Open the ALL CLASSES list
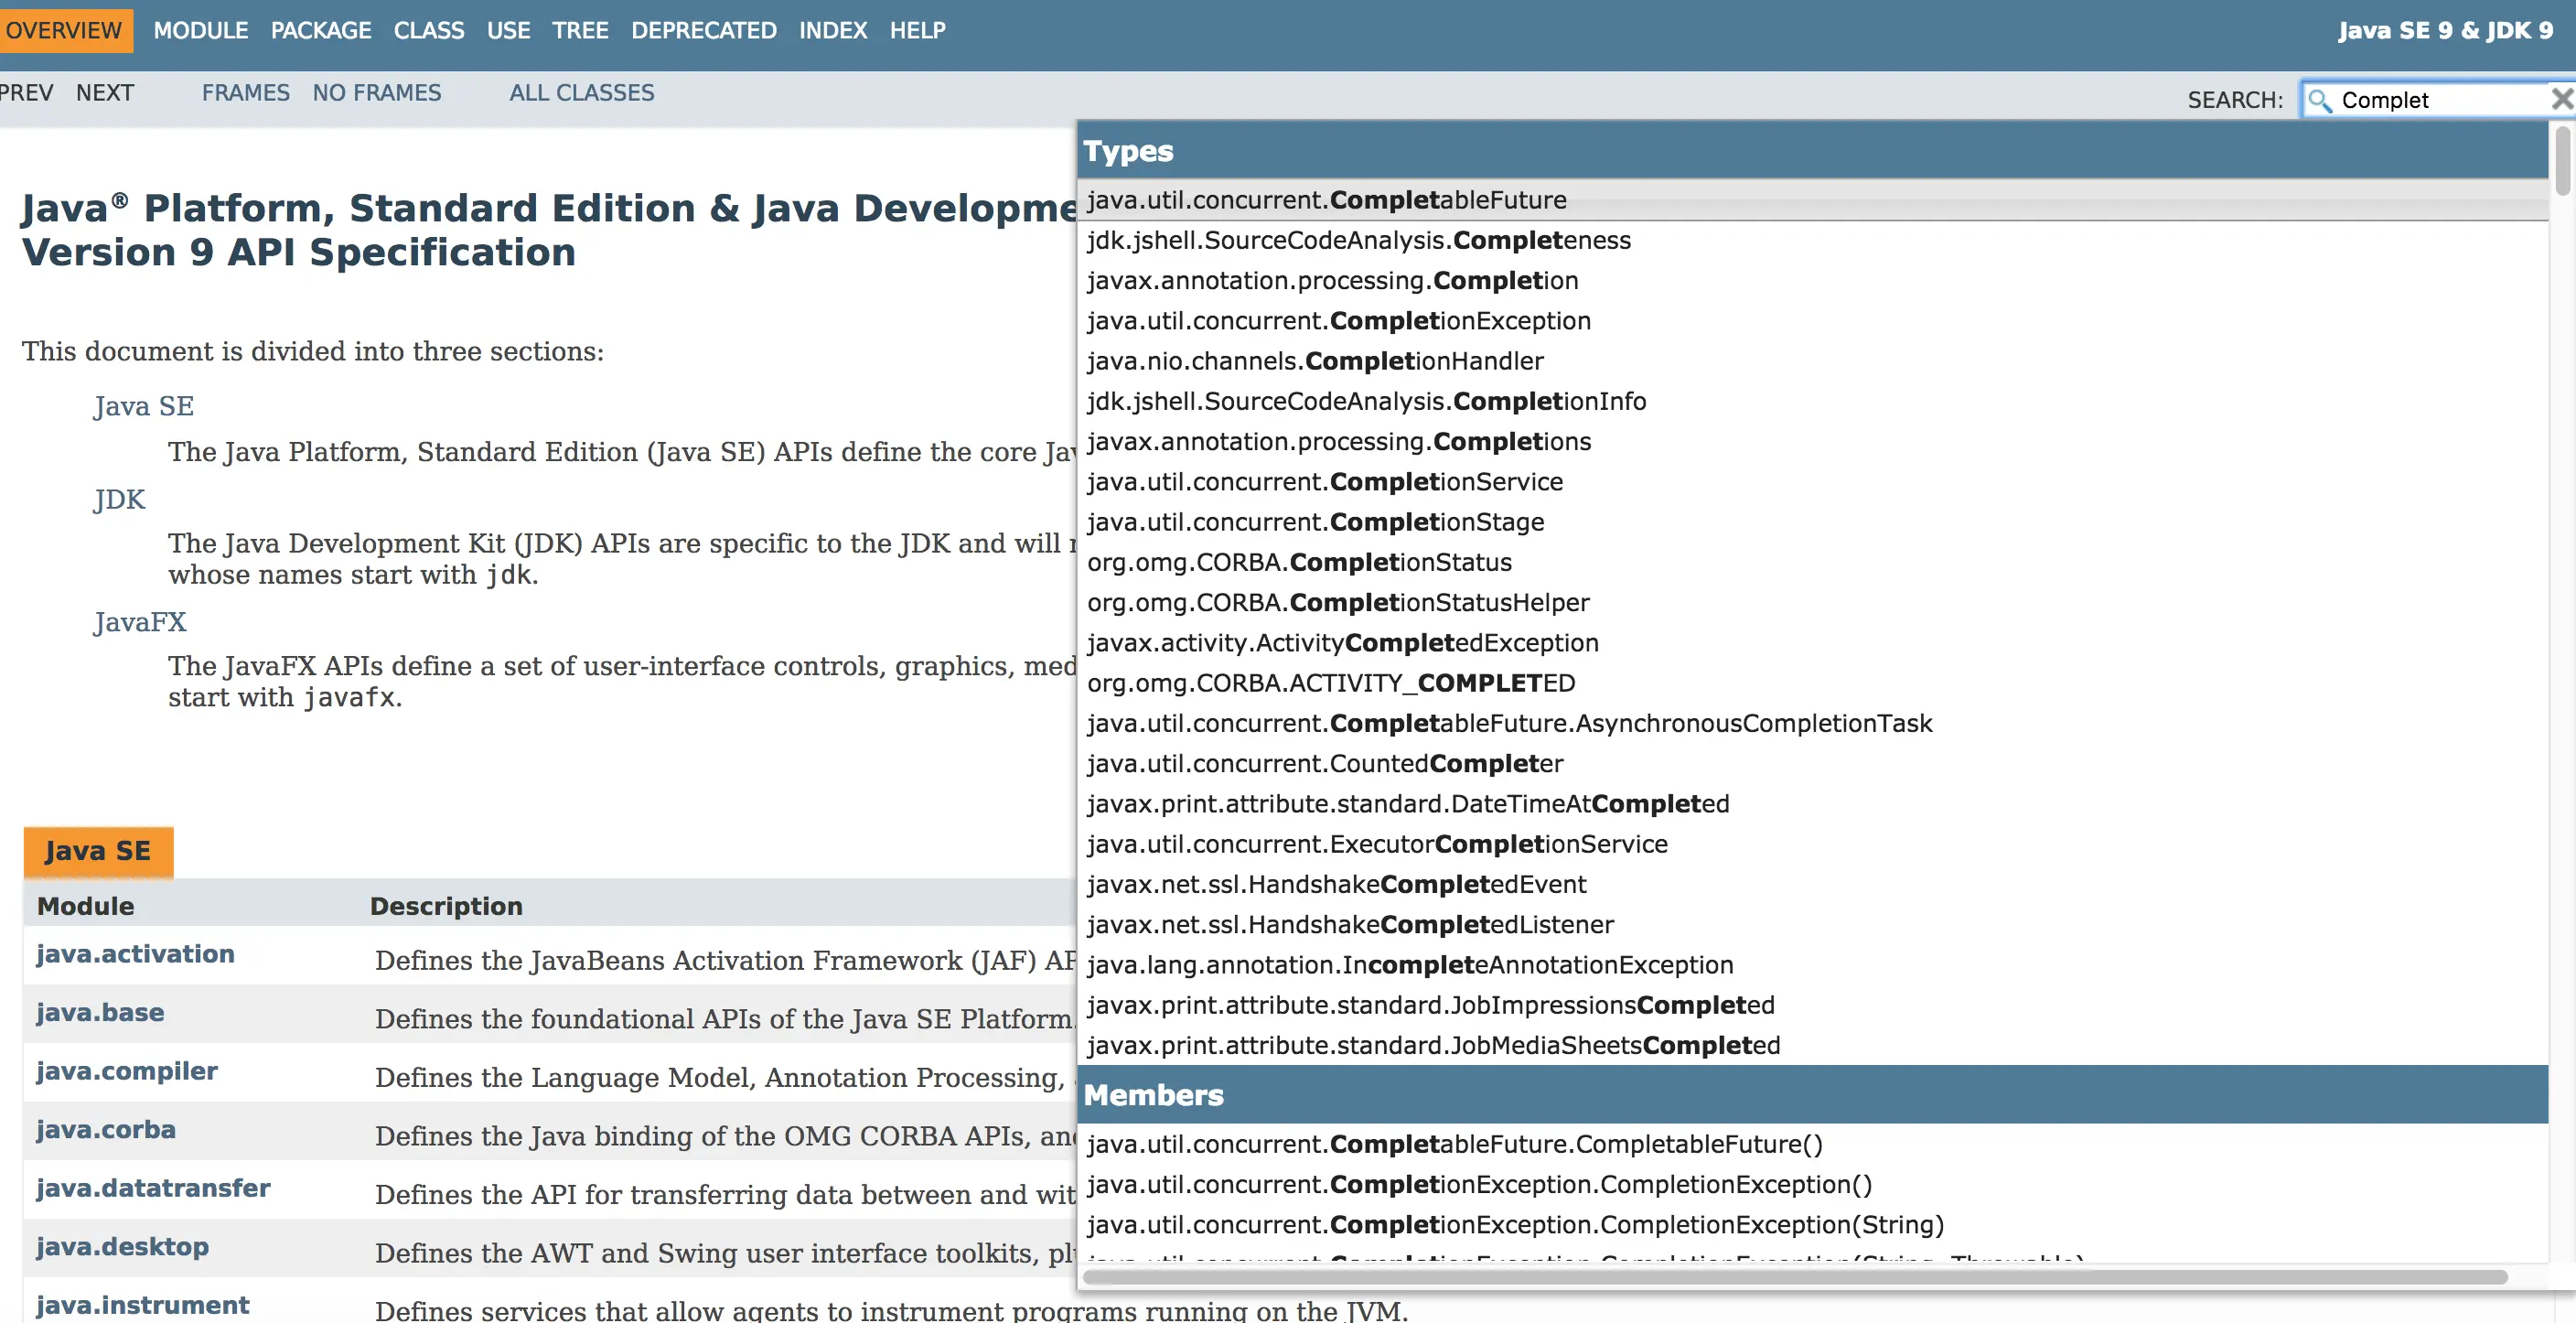The height and width of the screenshot is (1323, 2576). coord(582,93)
